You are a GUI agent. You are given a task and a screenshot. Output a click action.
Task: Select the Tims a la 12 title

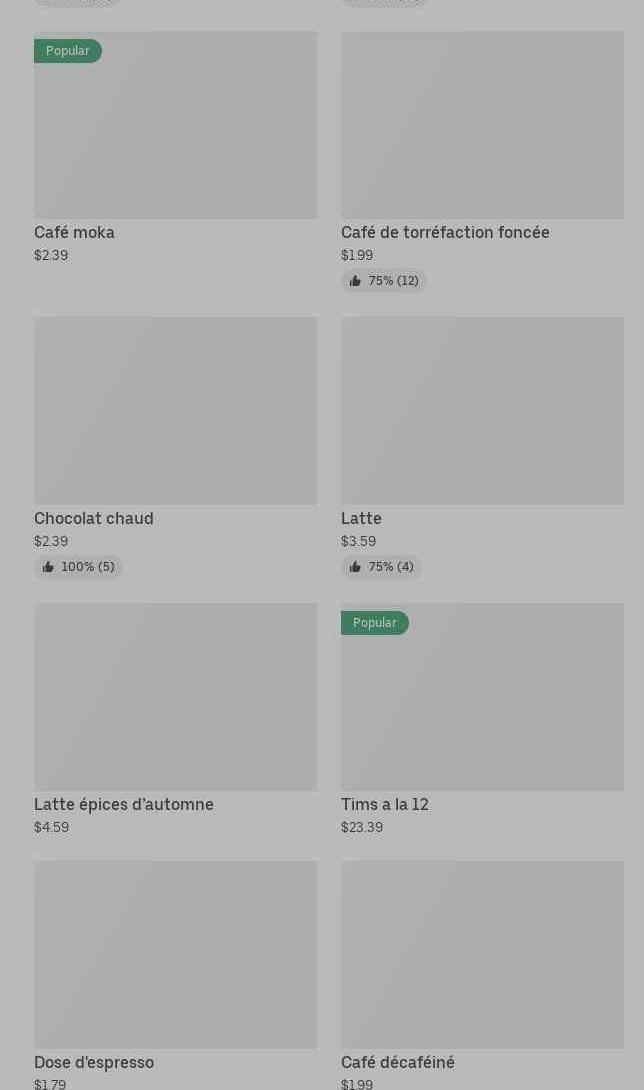pos(385,804)
